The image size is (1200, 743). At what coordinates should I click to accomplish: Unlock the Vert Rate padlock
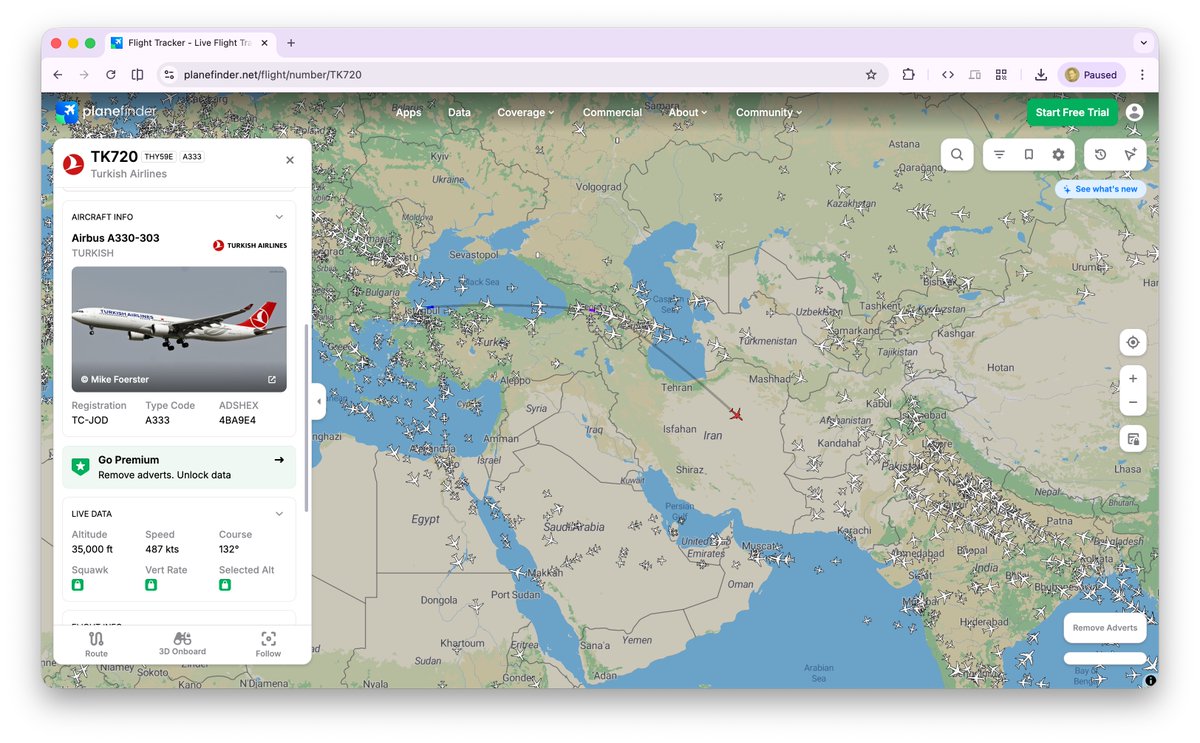(150, 584)
